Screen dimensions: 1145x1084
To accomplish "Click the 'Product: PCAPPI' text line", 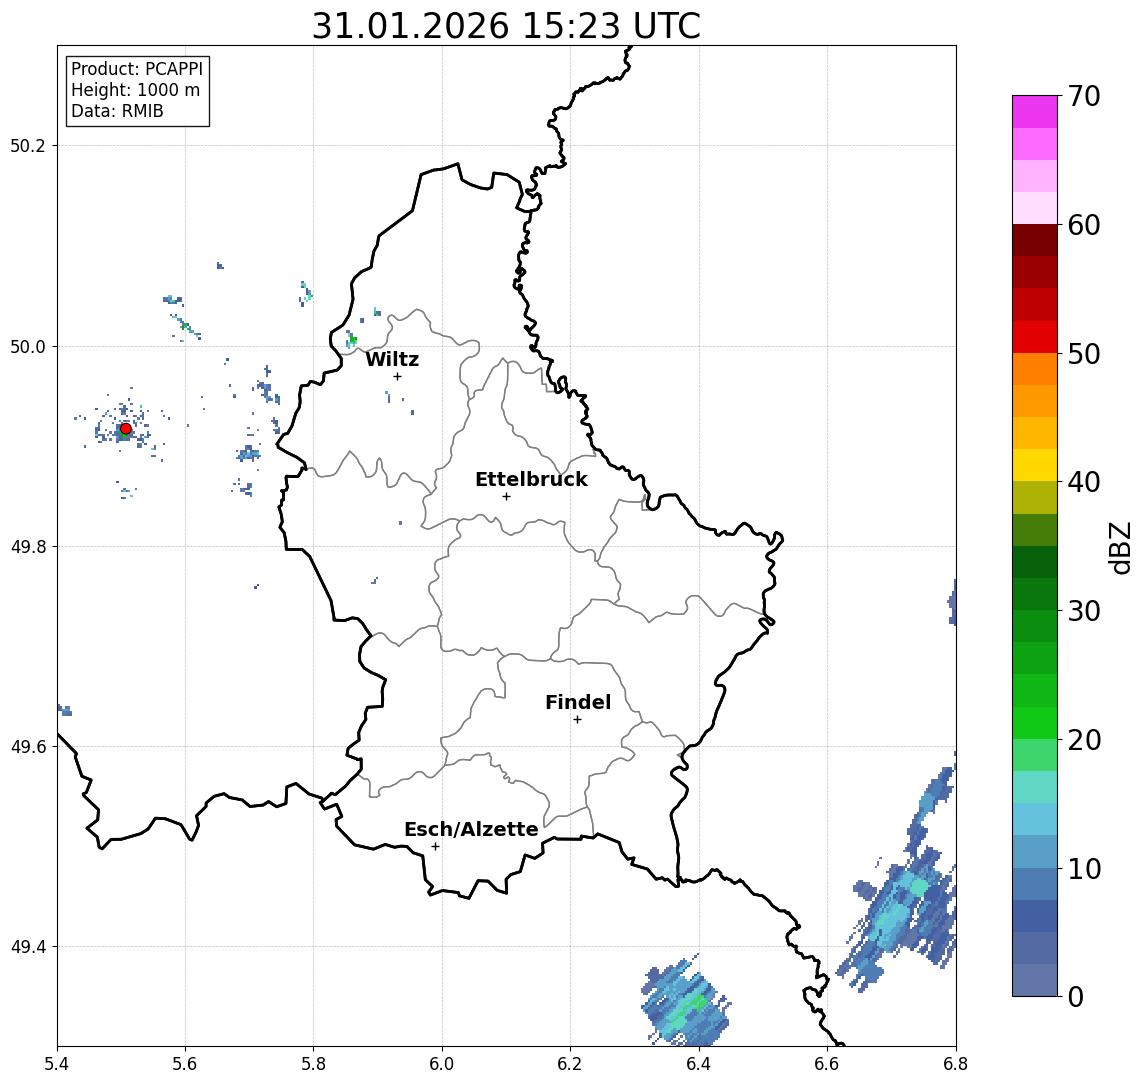I will (137, 69).
